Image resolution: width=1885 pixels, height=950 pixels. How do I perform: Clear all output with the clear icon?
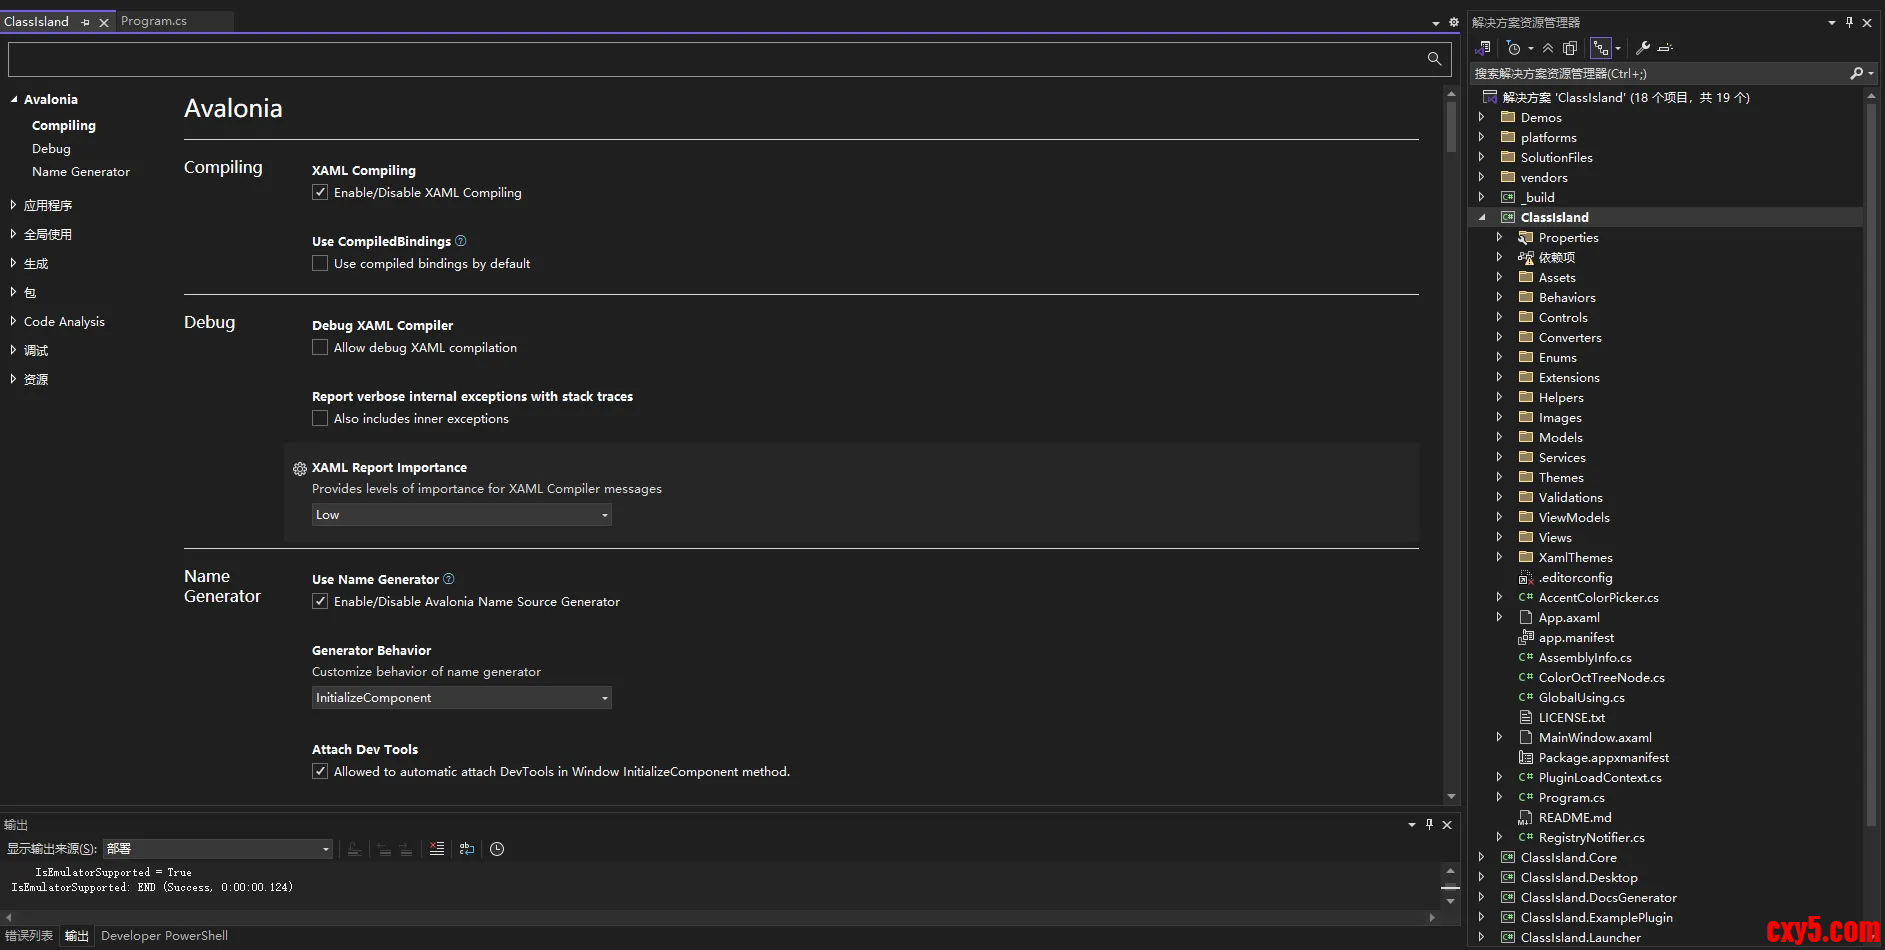(437, 849)
